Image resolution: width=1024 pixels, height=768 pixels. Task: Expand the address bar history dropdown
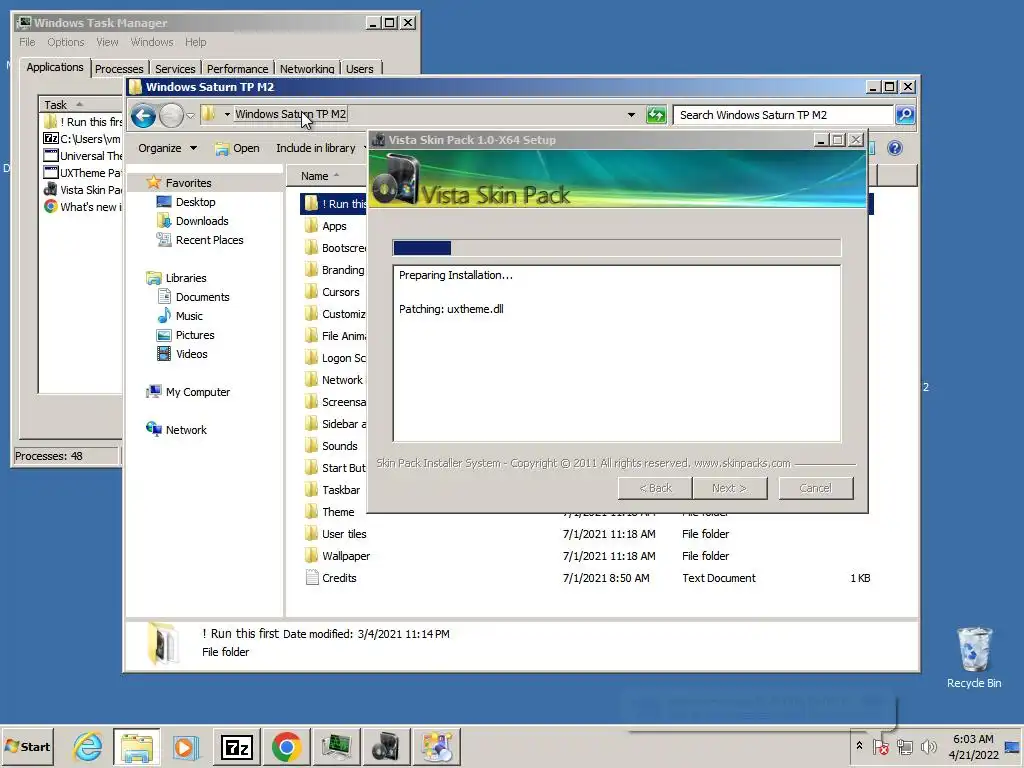(631, 115)
